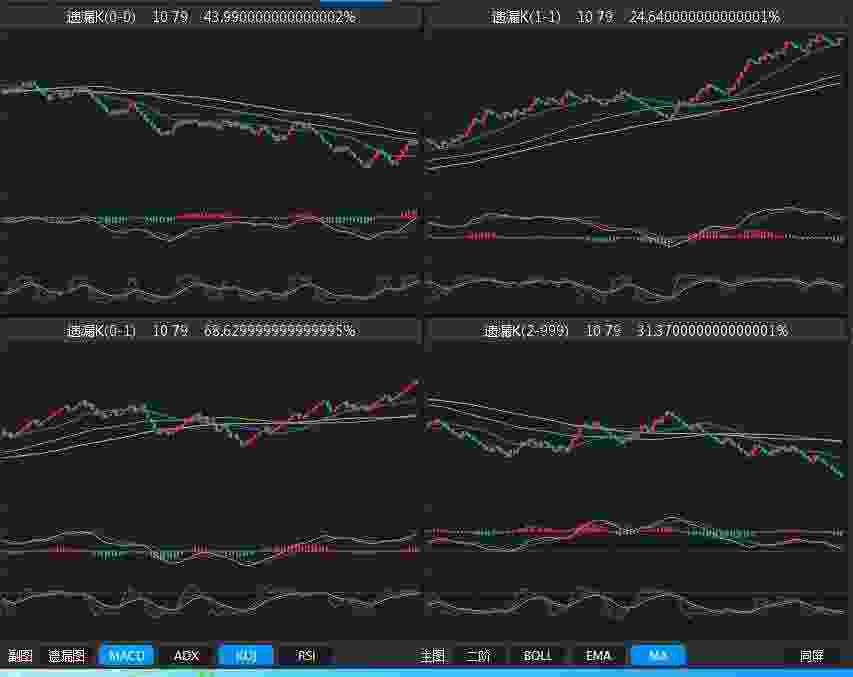The image size is (853, 677).
Task: Click the MACD histogram under 遗漏K(2-999)
Action: (x=637, y=534)
